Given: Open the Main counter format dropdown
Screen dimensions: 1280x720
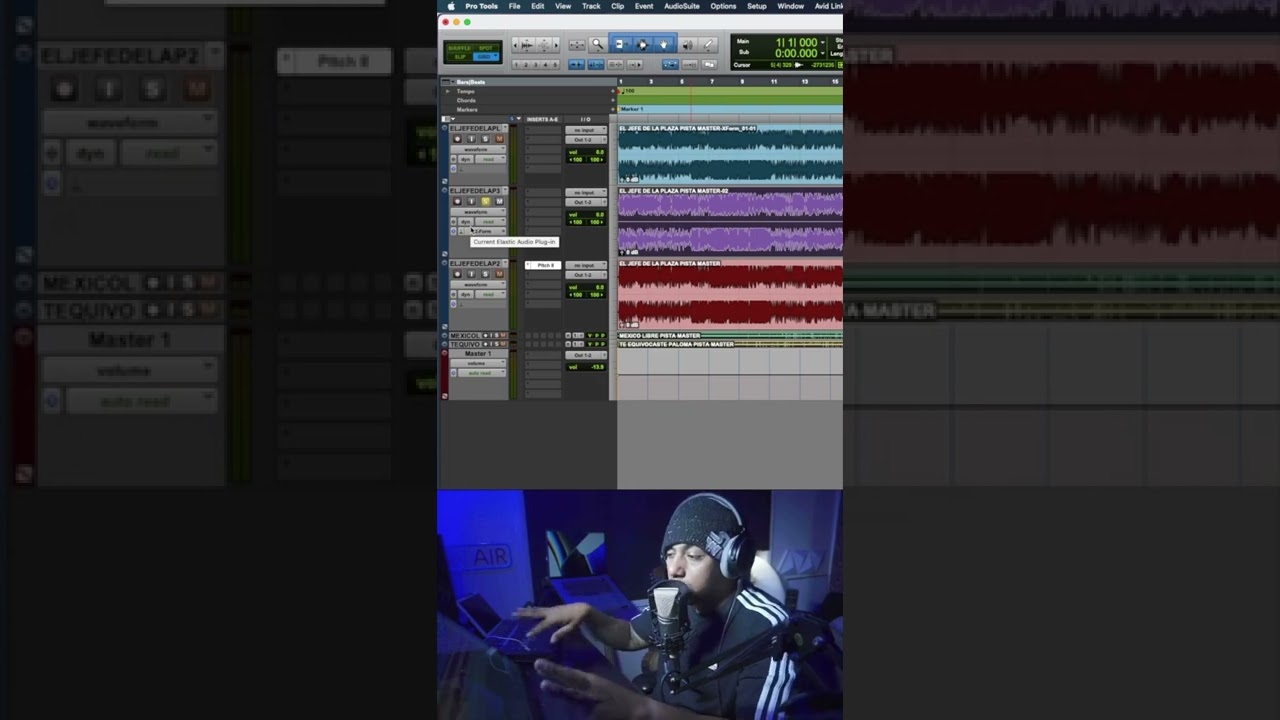Looking at the screenshot, I should coord(822,43).
